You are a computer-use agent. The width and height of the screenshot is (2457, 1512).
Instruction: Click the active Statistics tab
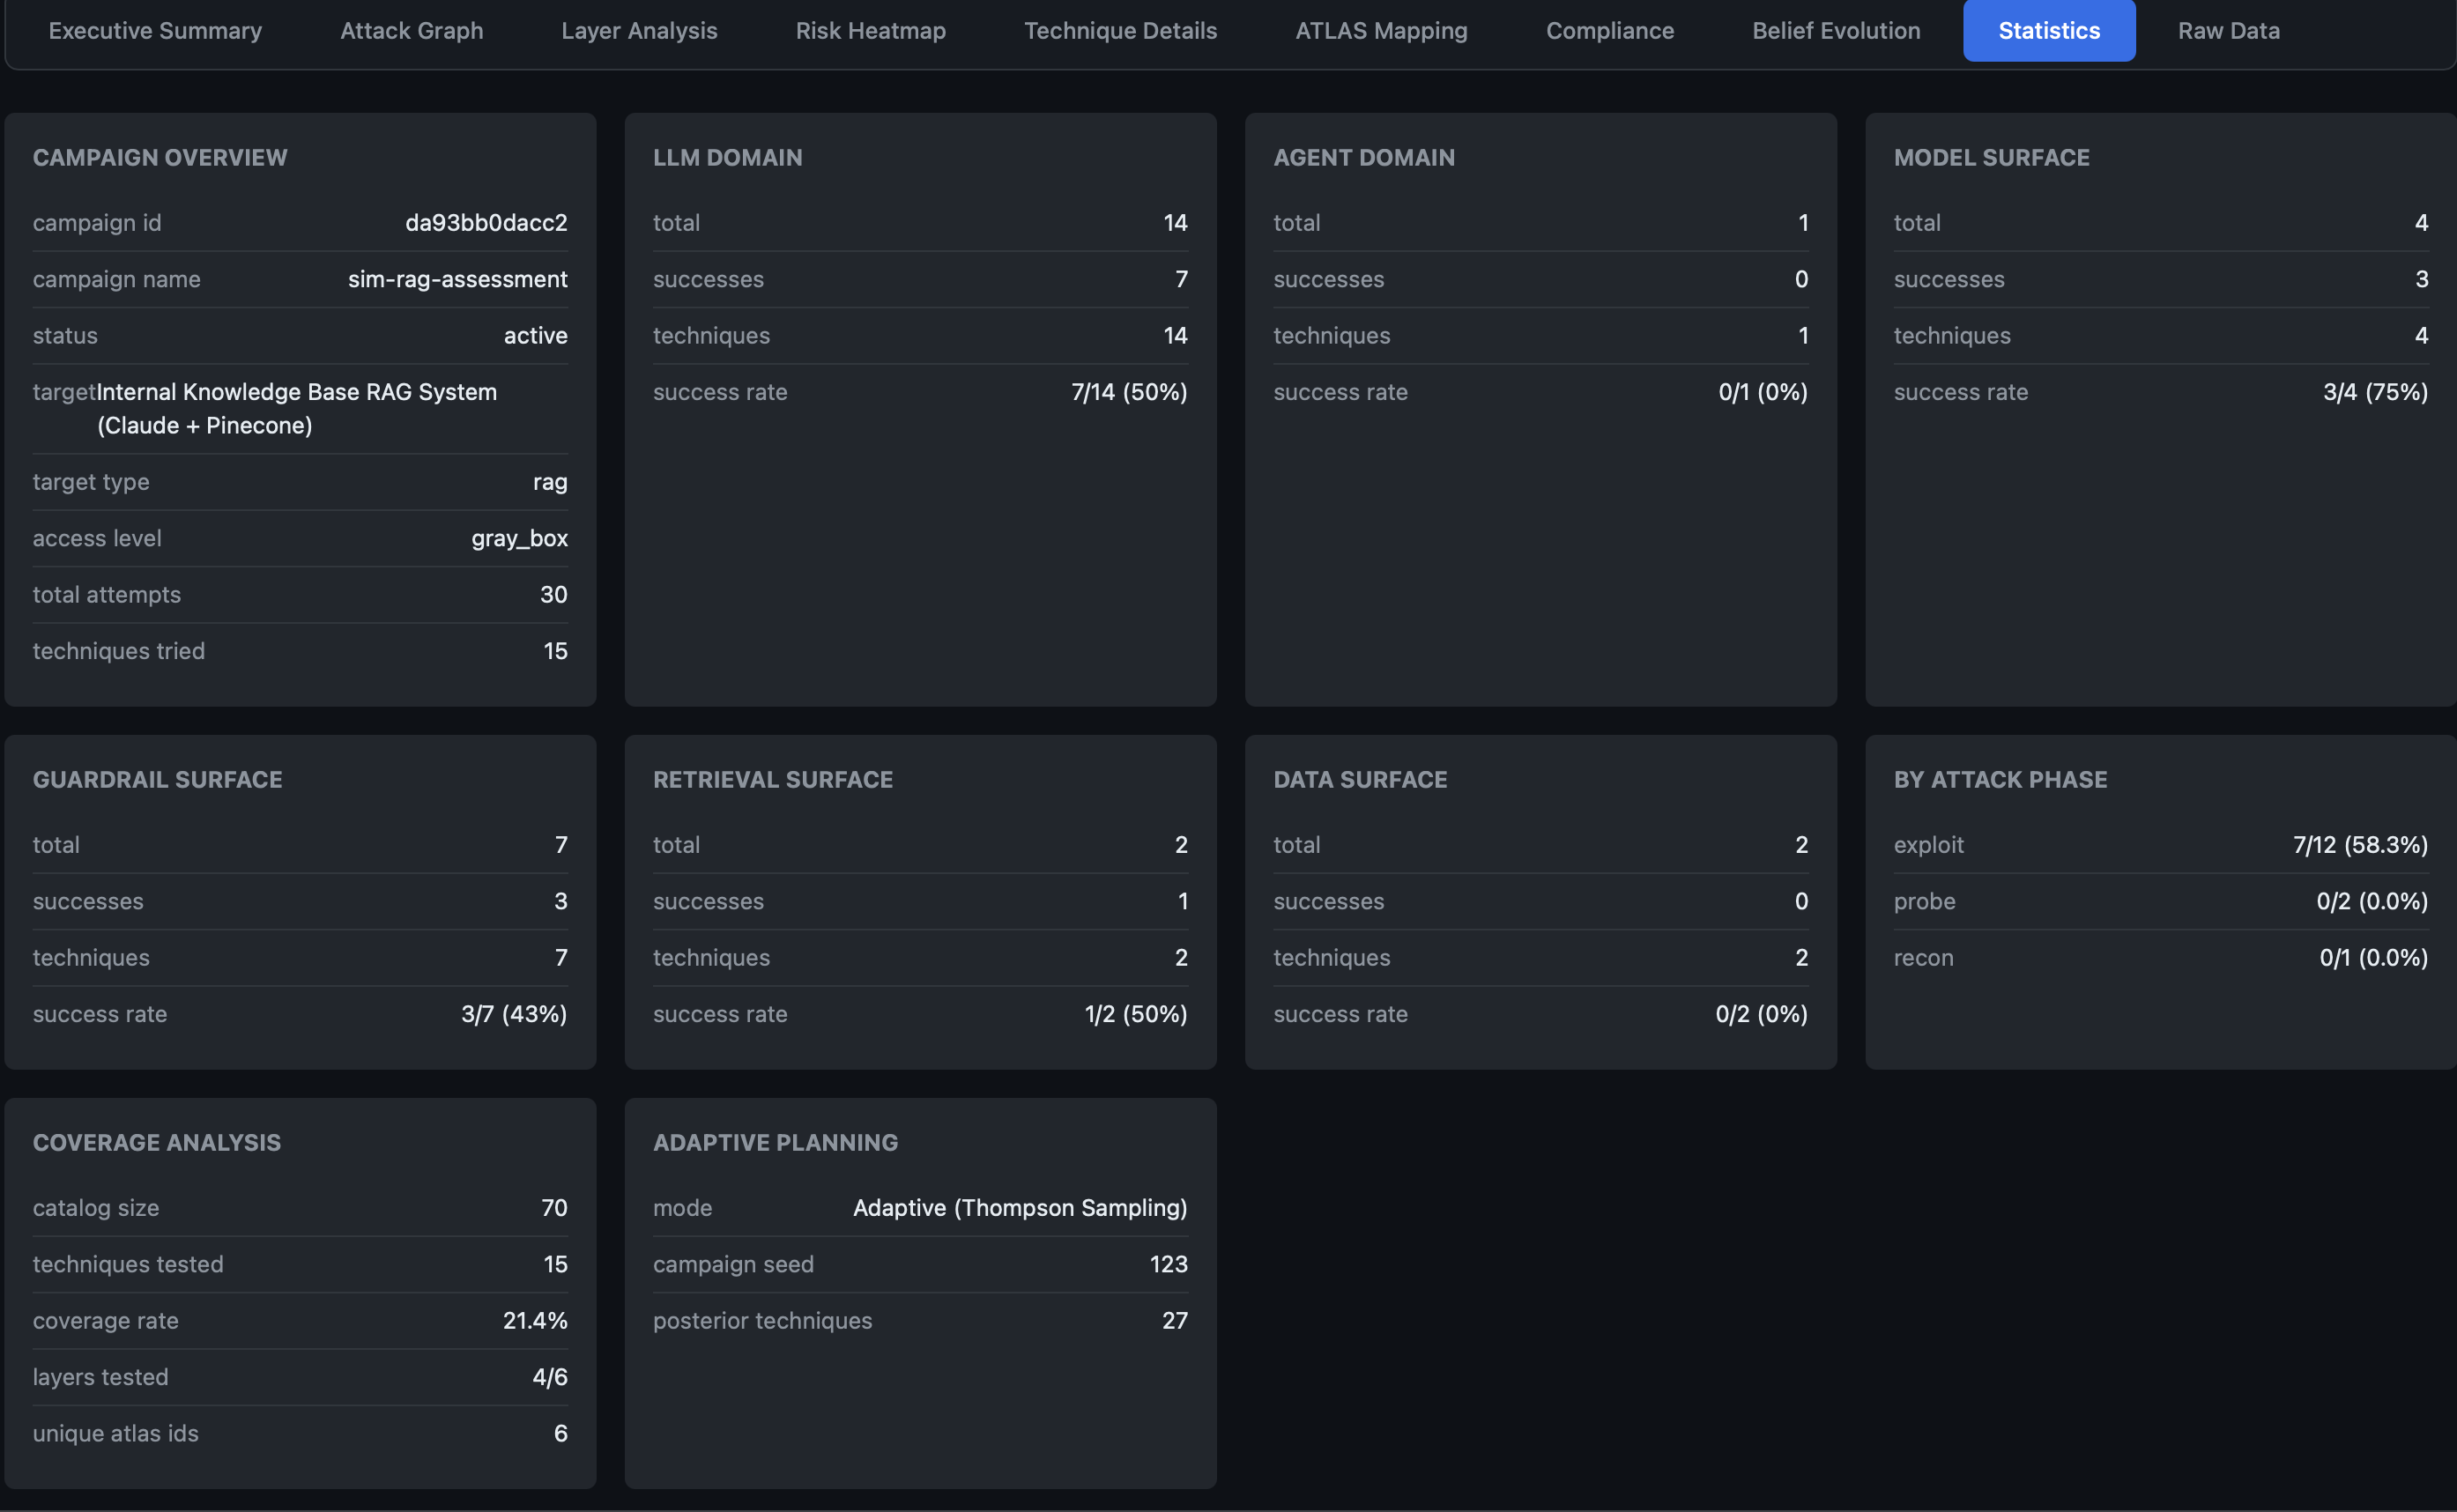tap(2048, 31)
